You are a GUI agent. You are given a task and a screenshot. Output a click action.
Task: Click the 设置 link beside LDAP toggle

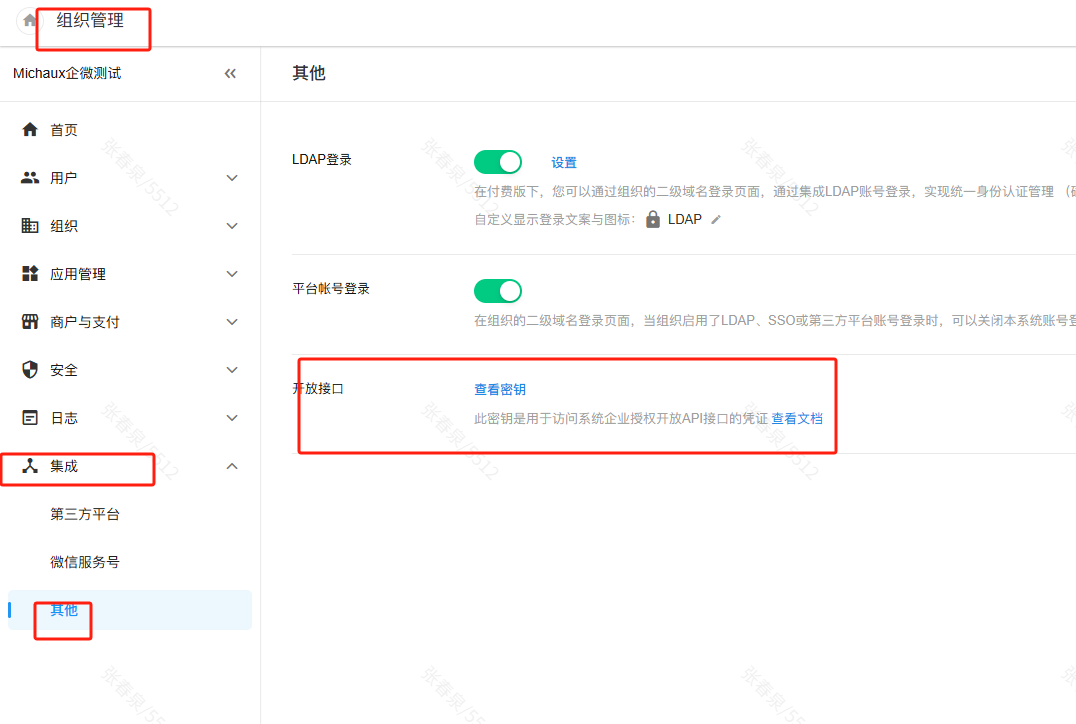tap(564, 163)
